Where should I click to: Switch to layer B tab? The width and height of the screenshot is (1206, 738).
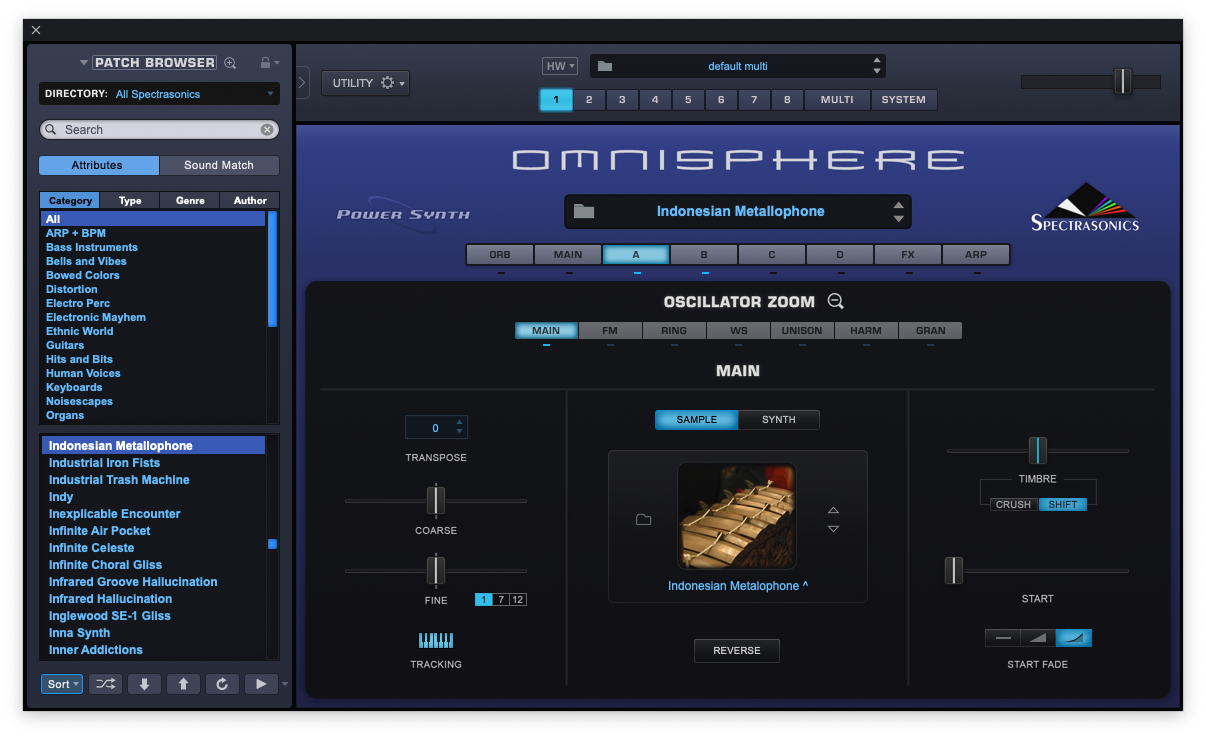click(704, 255)
